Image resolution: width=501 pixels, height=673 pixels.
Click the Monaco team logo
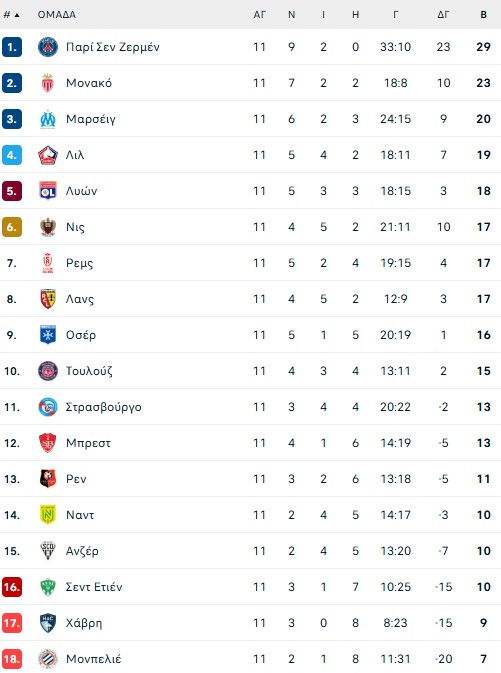click(48, 83)
